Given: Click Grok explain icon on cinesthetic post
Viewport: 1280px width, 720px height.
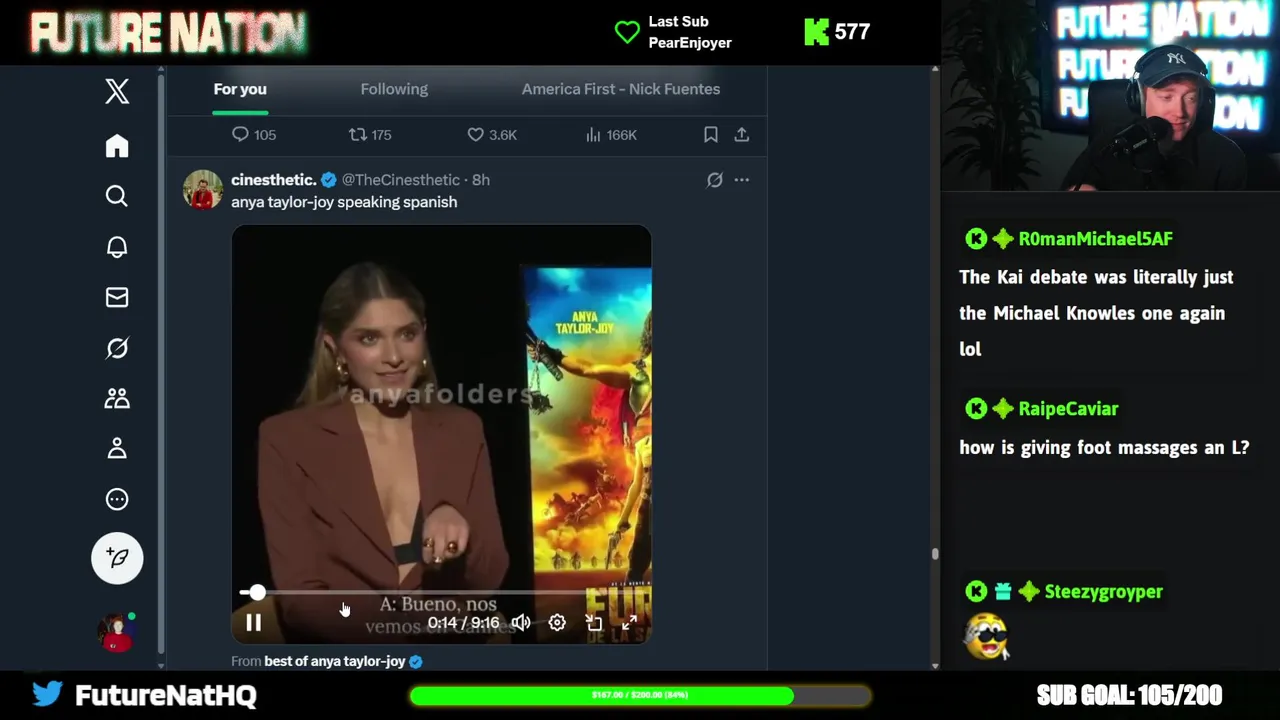Looking at the screenshot, I should point(714,180).
